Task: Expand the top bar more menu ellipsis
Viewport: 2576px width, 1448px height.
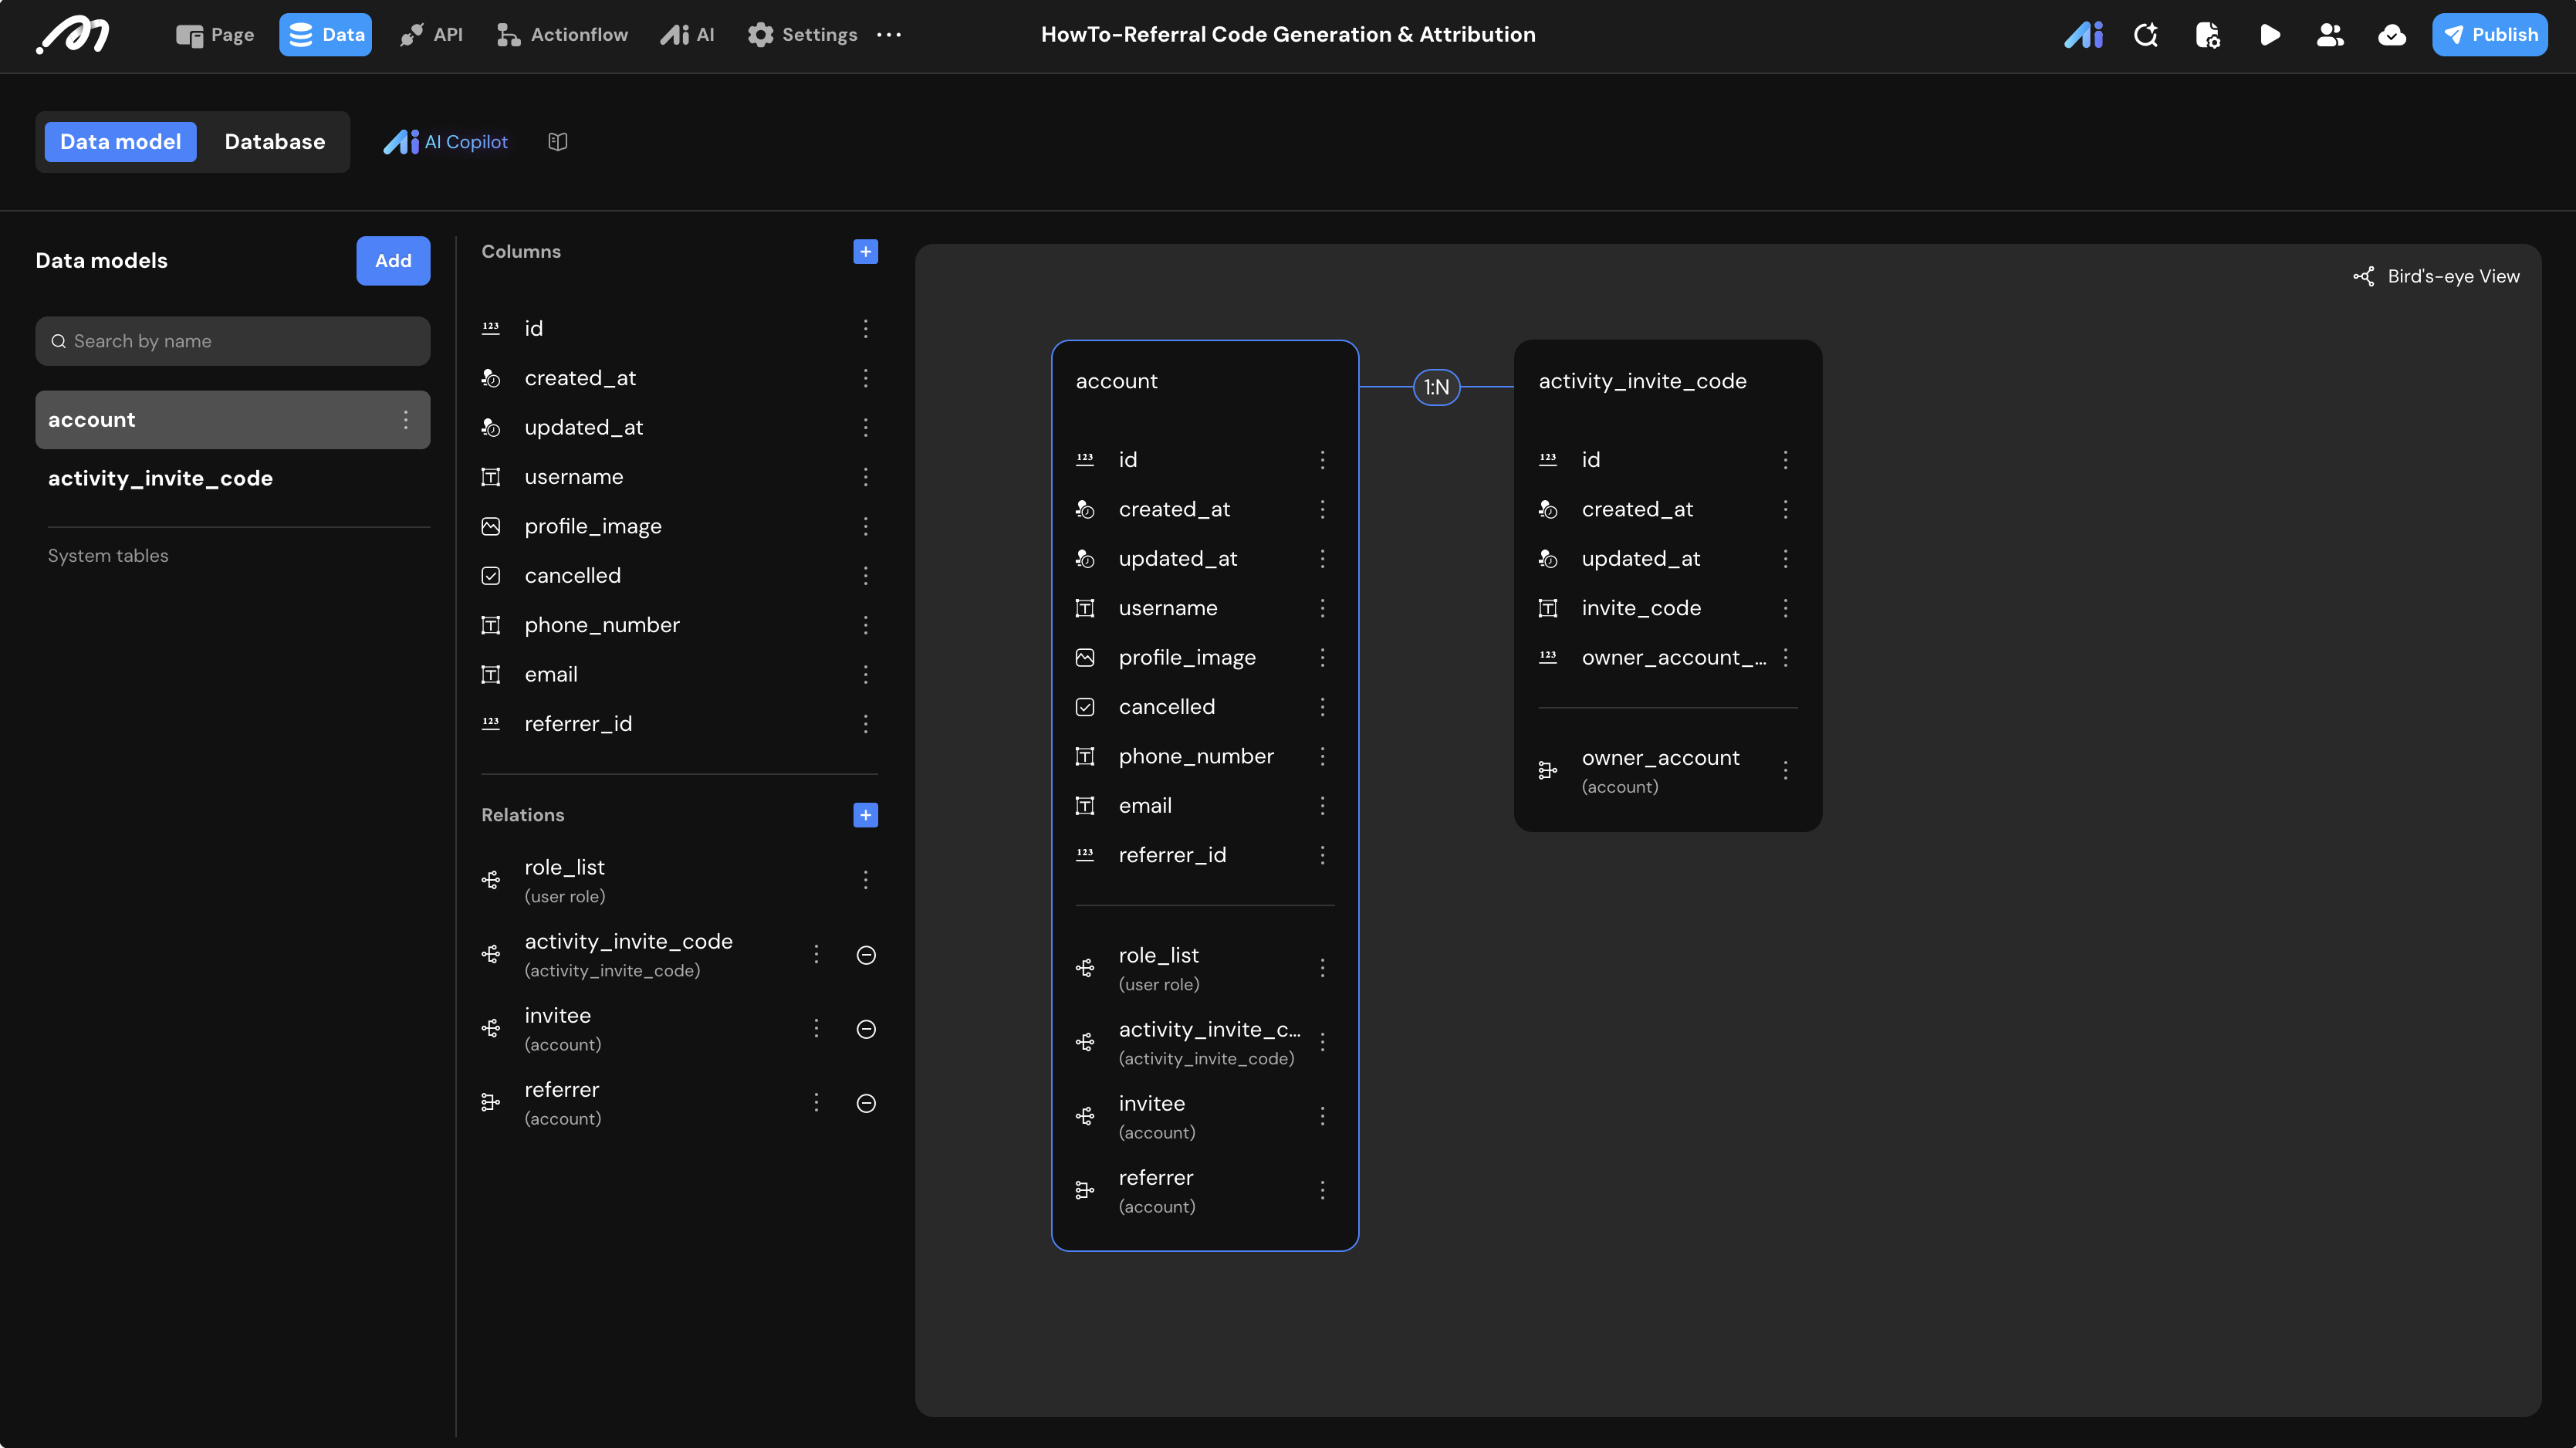Action: click(x=888, y=35)
